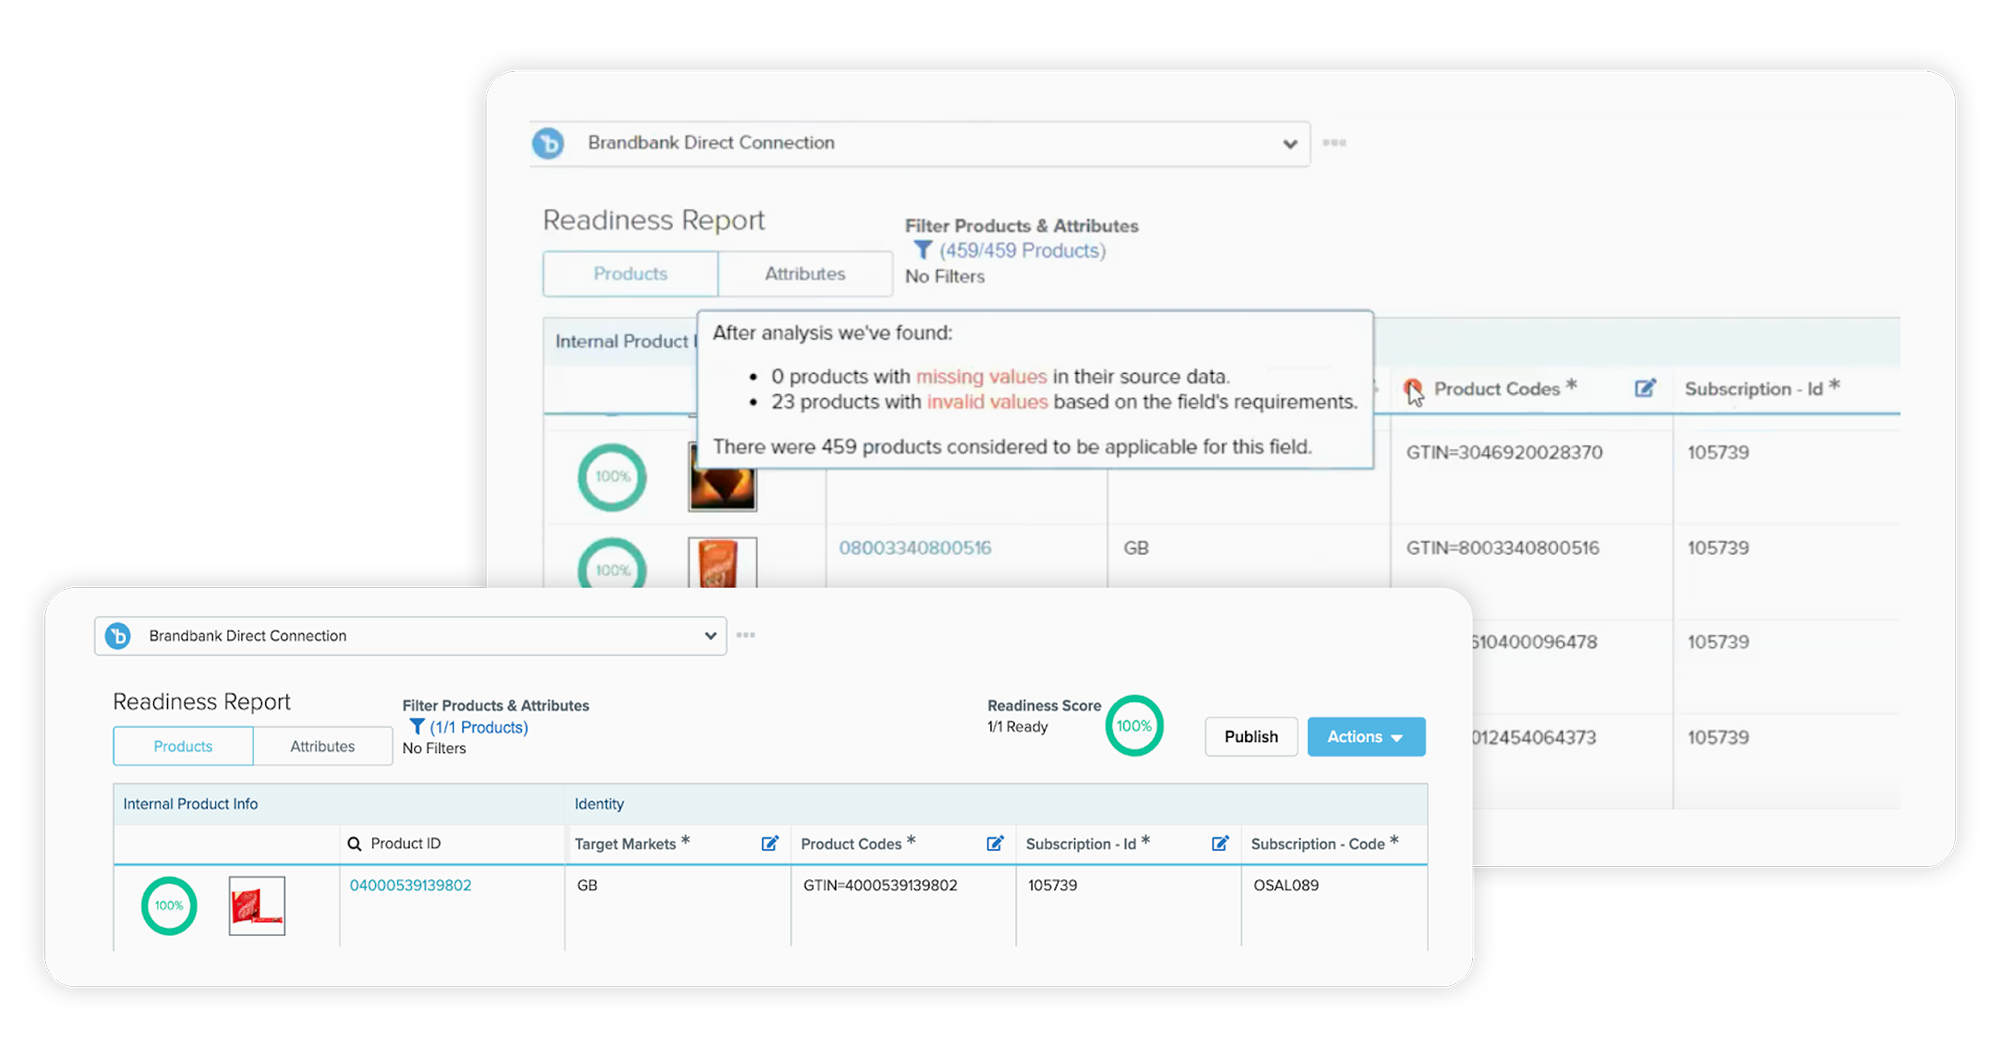This screenshot has width=2000, height=1063.
Task: Click the Internal Product Info group header in front window
Action: point(190,804)
